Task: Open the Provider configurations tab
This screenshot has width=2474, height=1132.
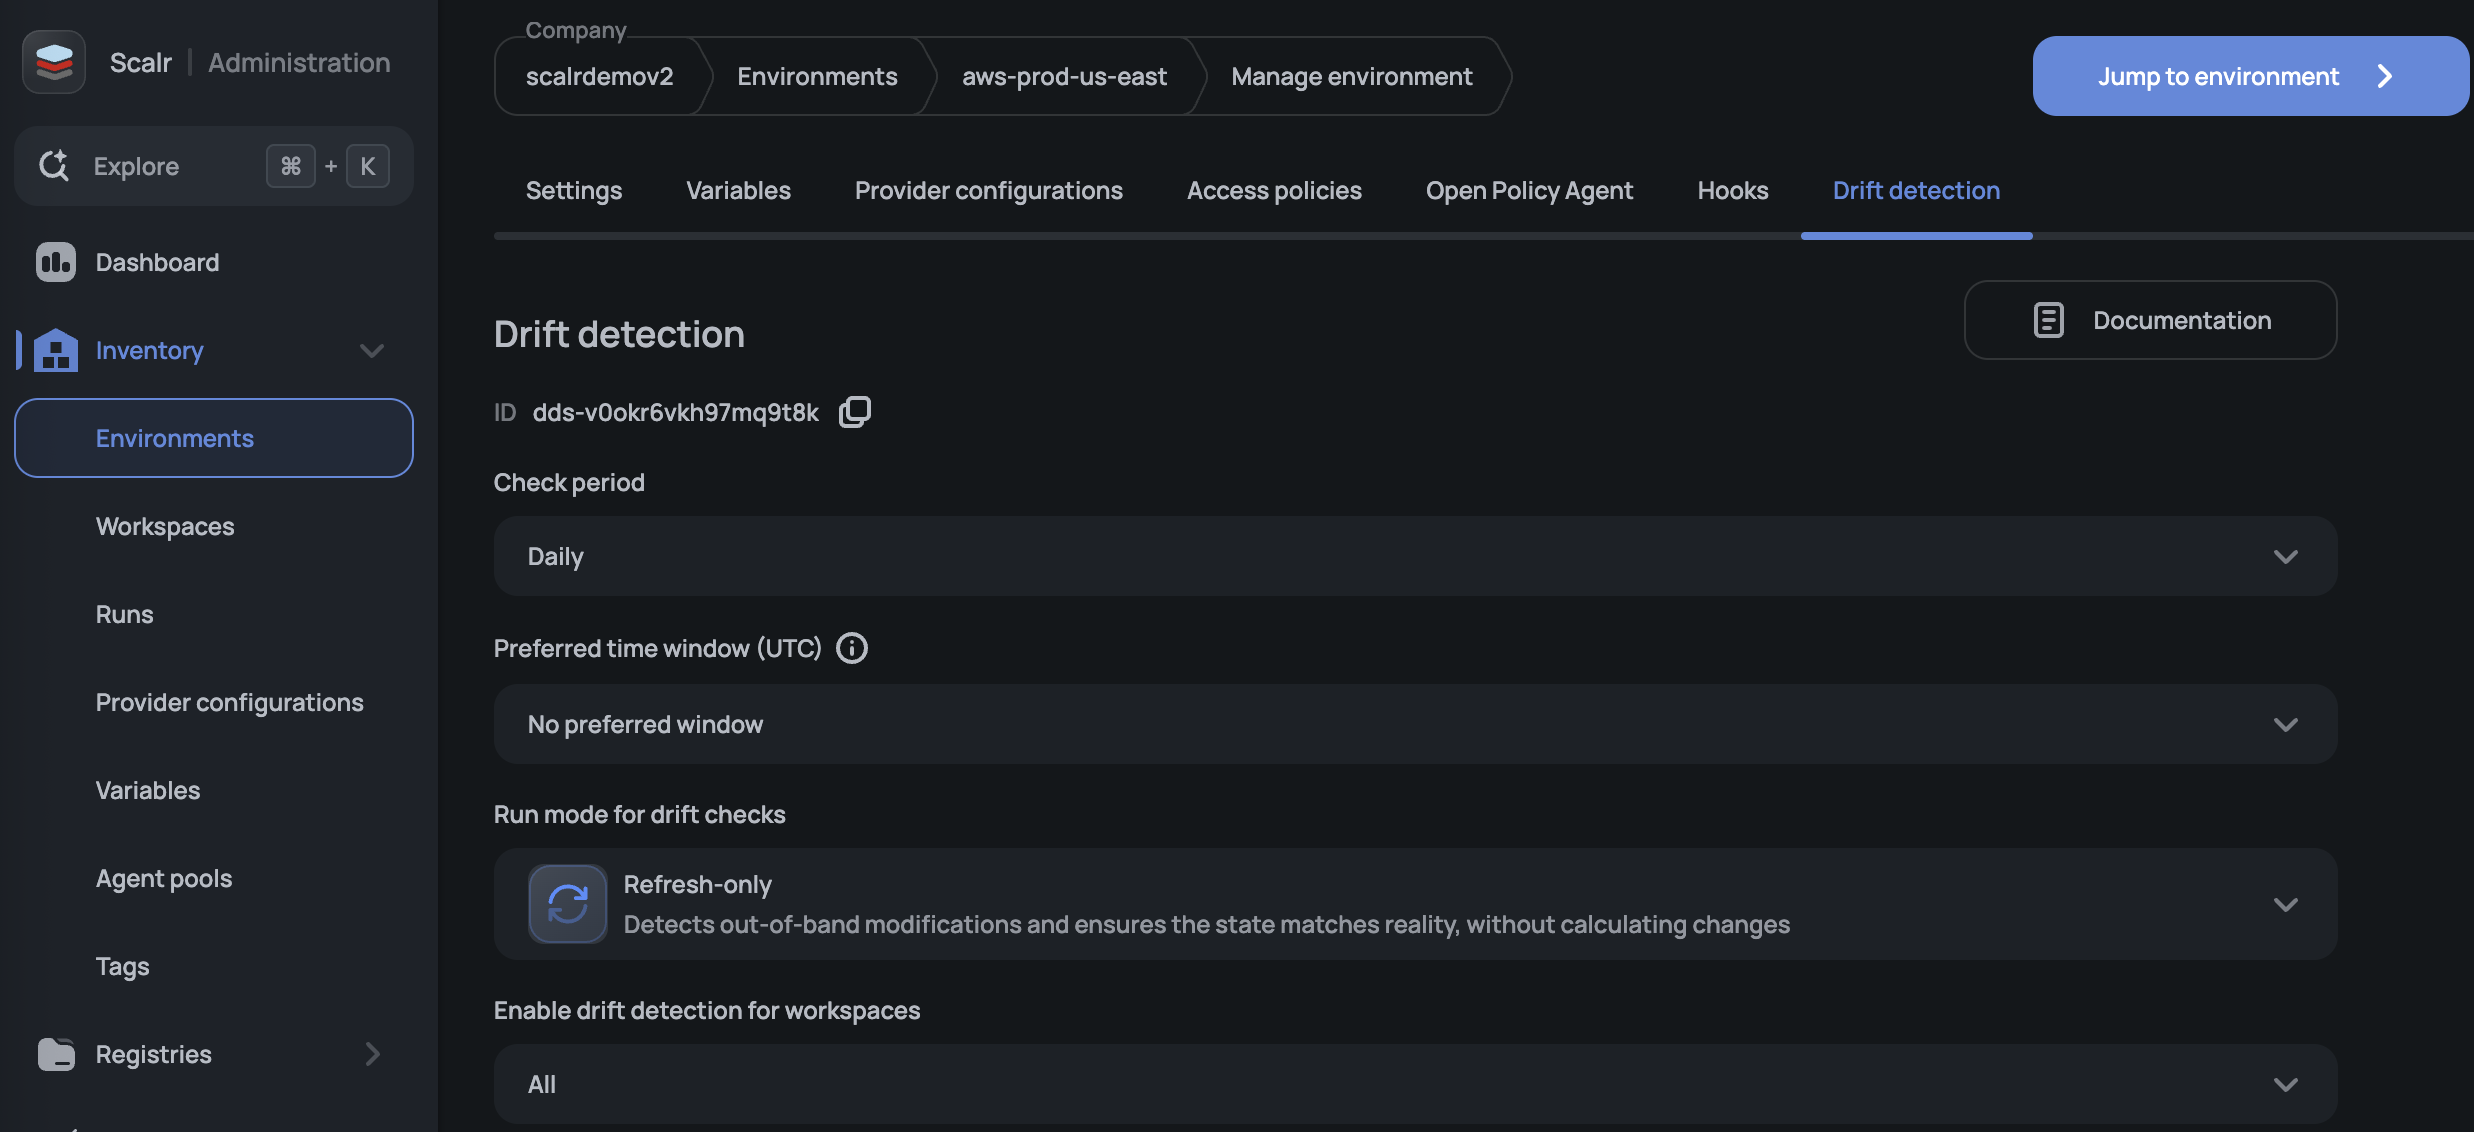Action: click(x=989, y=190)
